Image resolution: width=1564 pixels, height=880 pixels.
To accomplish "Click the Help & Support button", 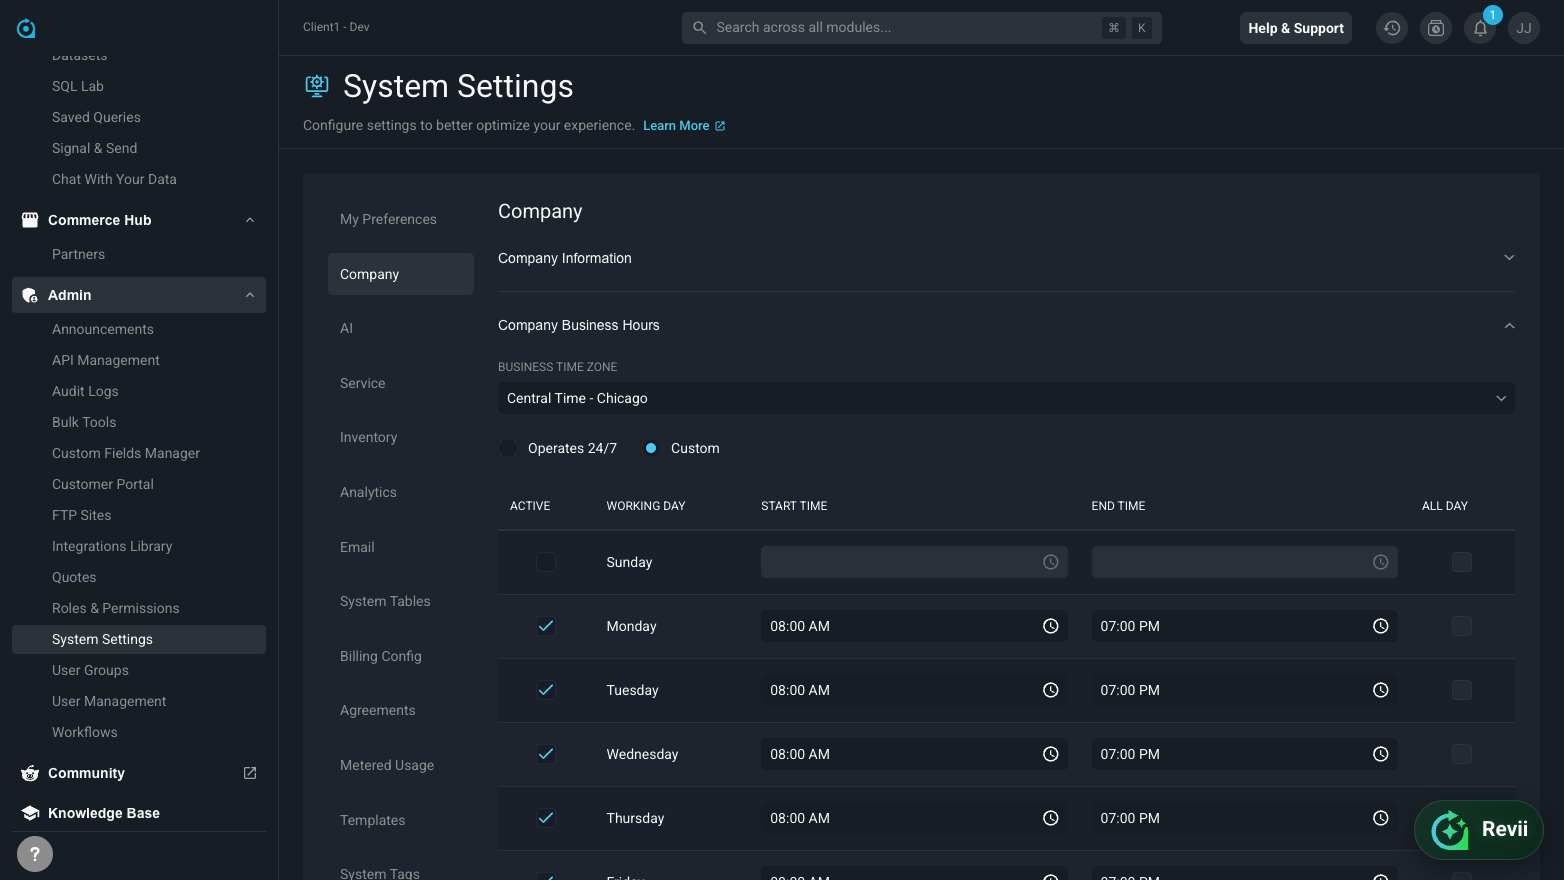I will (x=1296, y=28).
